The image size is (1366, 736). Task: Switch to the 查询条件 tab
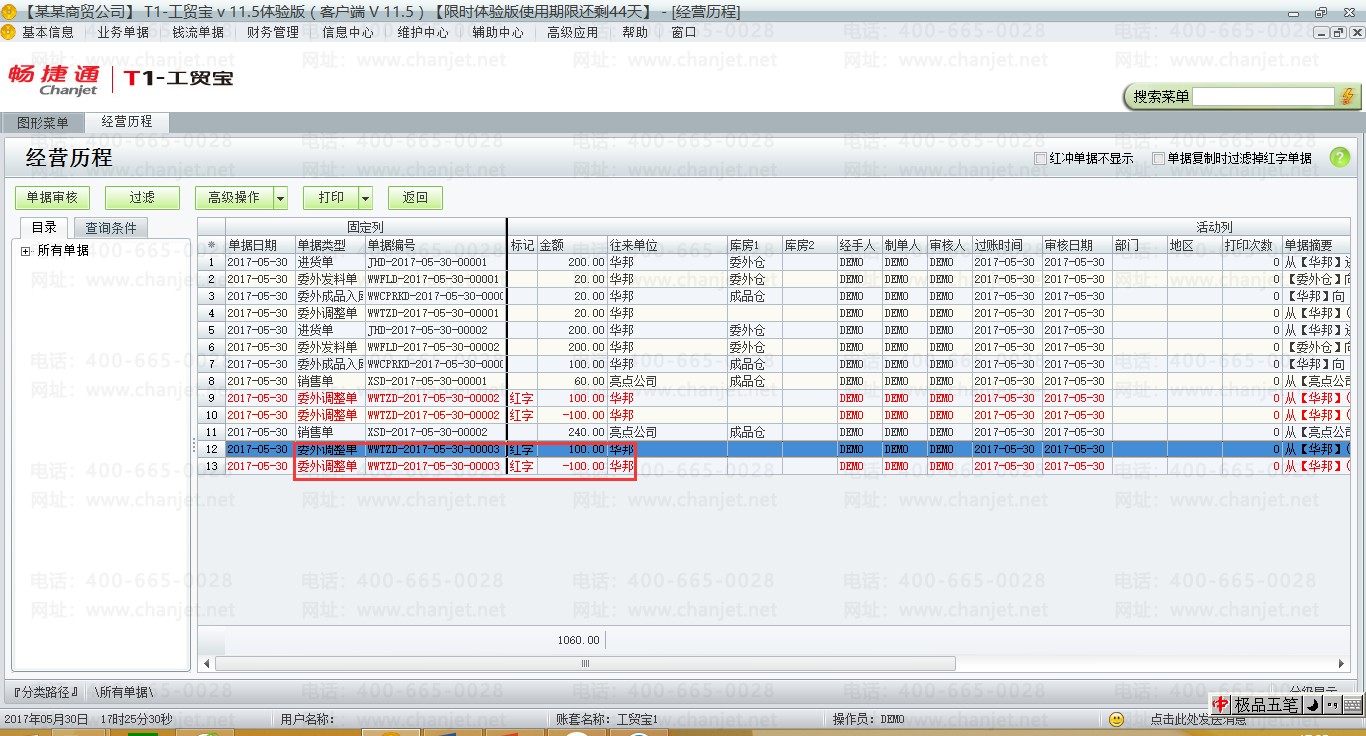[x=111, y=228]
